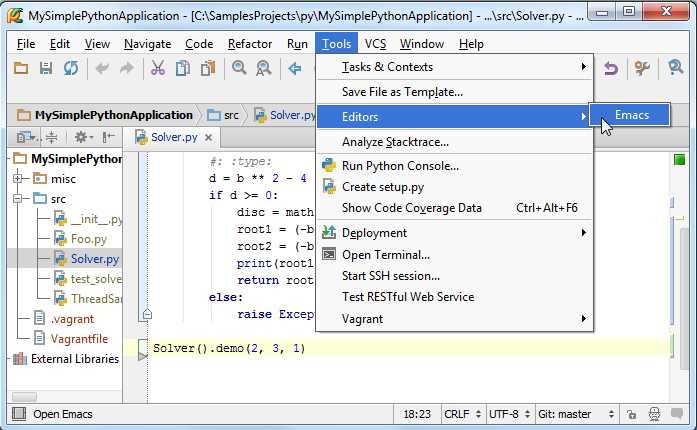Image resolution: width=697 pixels, height=430 pixels.
Task: Close the Solver.py editor tab
Action: 208,138
